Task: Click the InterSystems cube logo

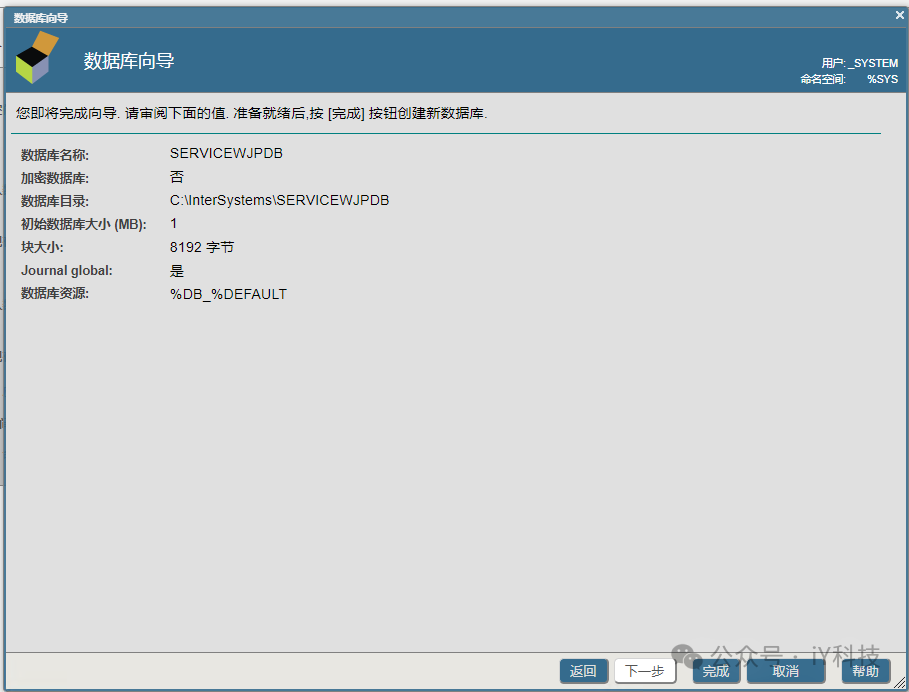Action: coord(36,57)
